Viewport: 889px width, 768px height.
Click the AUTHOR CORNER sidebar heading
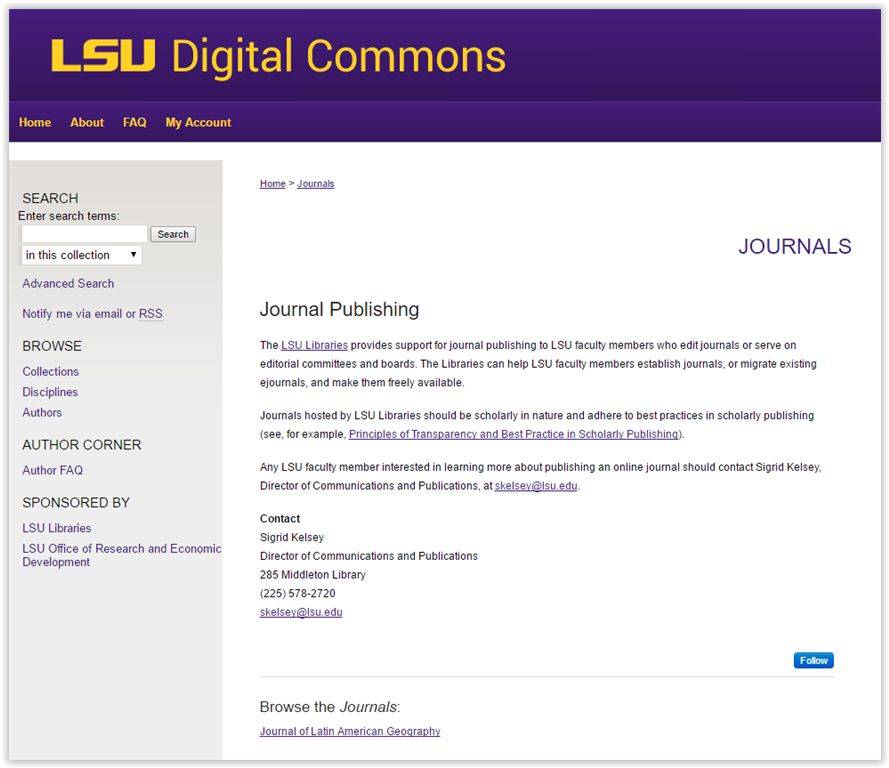pyautogui.click(x=82, y=445)
